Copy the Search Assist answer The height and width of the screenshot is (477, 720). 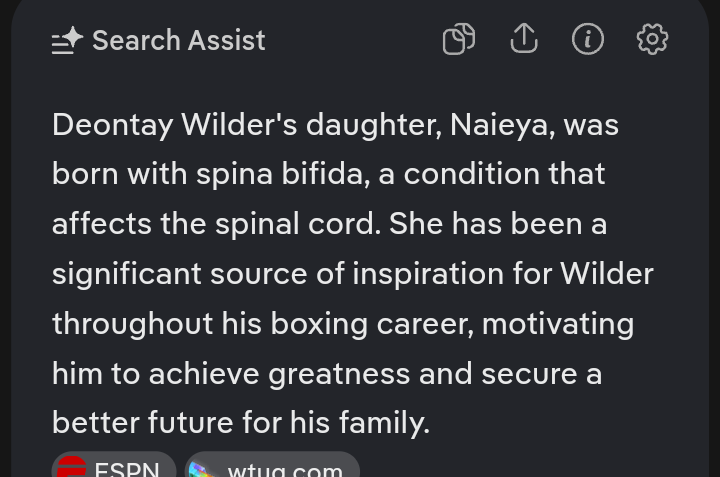click(x=459, y=39)
